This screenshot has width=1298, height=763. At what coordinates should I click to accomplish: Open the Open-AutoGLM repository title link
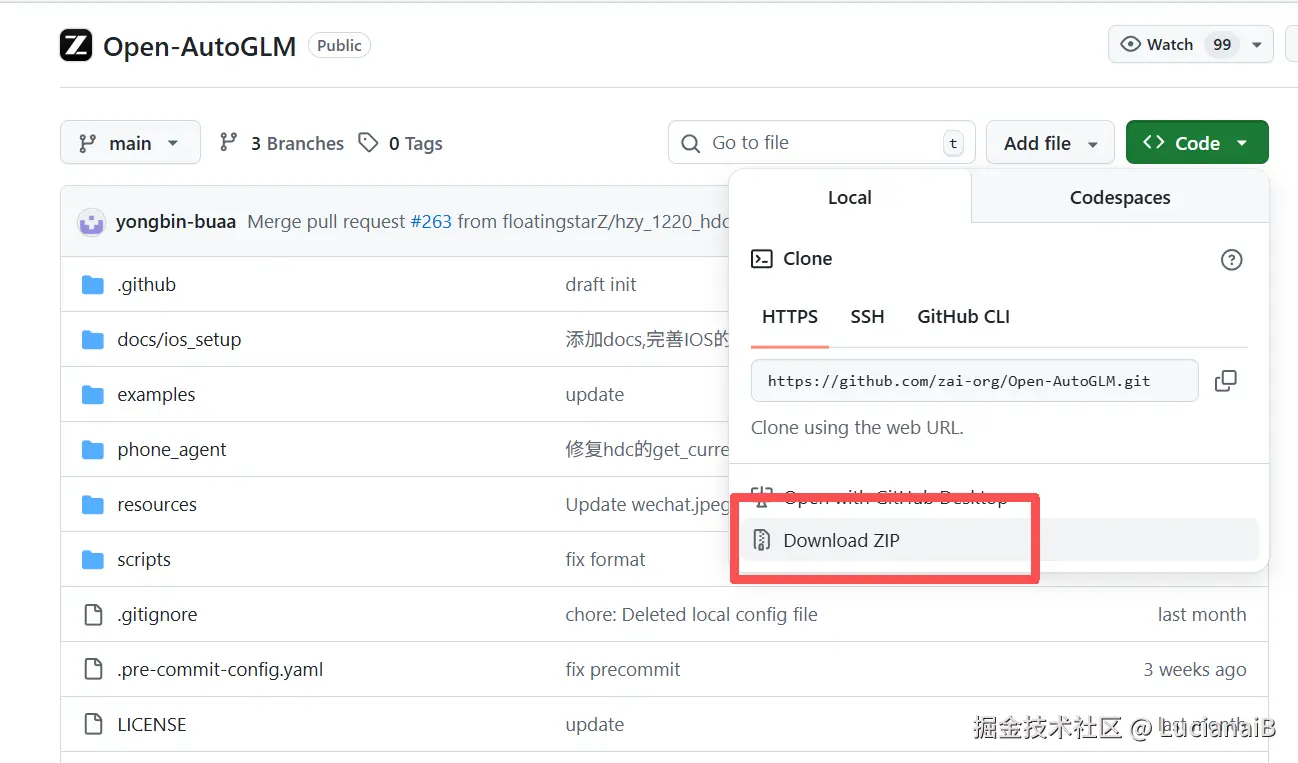click(200, 46)
